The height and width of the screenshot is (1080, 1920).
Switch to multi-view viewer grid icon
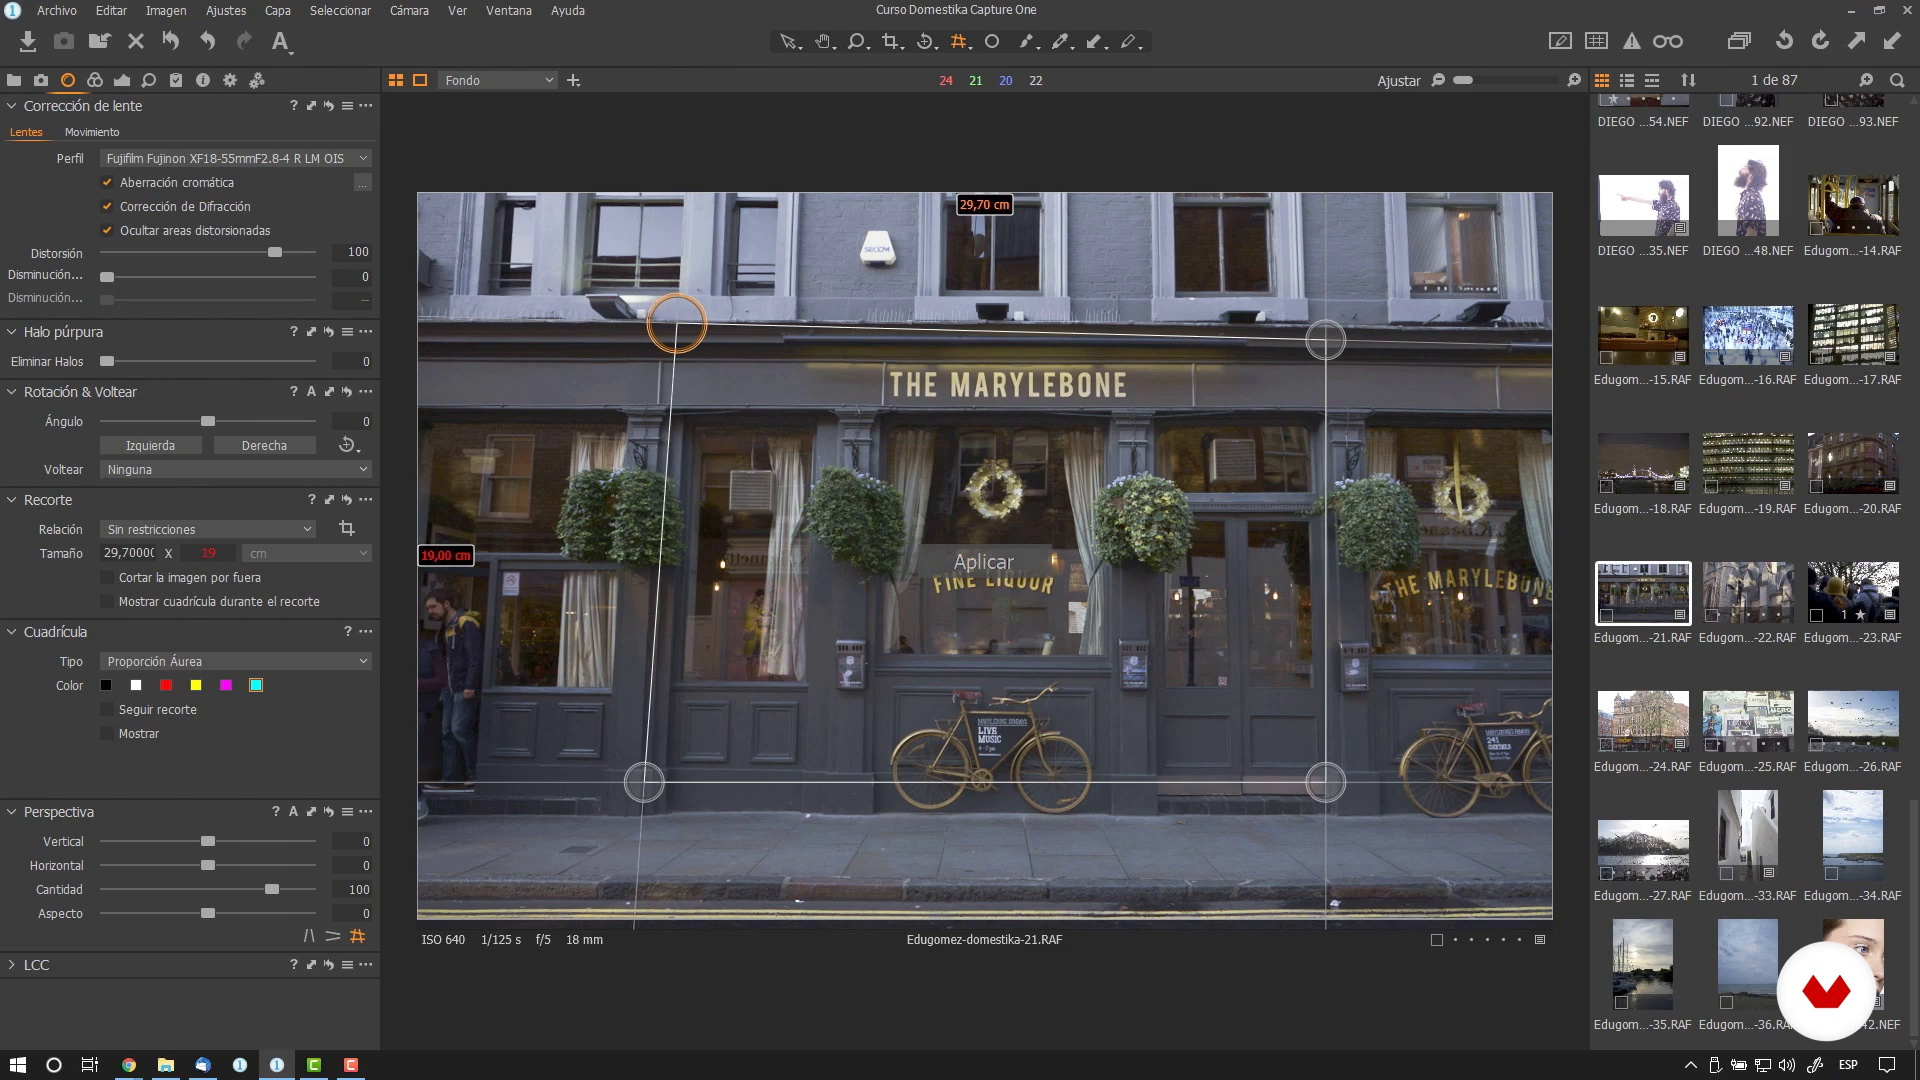tap(396, 80)
